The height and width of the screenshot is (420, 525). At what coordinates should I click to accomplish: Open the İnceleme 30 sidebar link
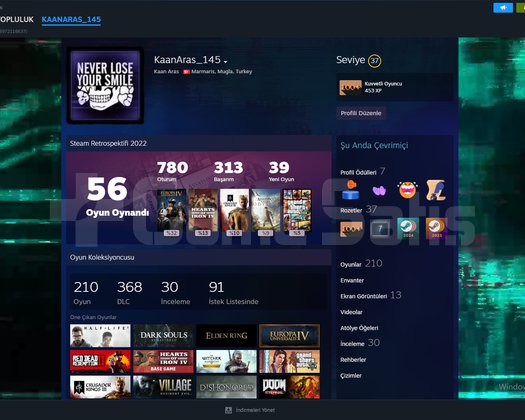(x=360, y=343)
